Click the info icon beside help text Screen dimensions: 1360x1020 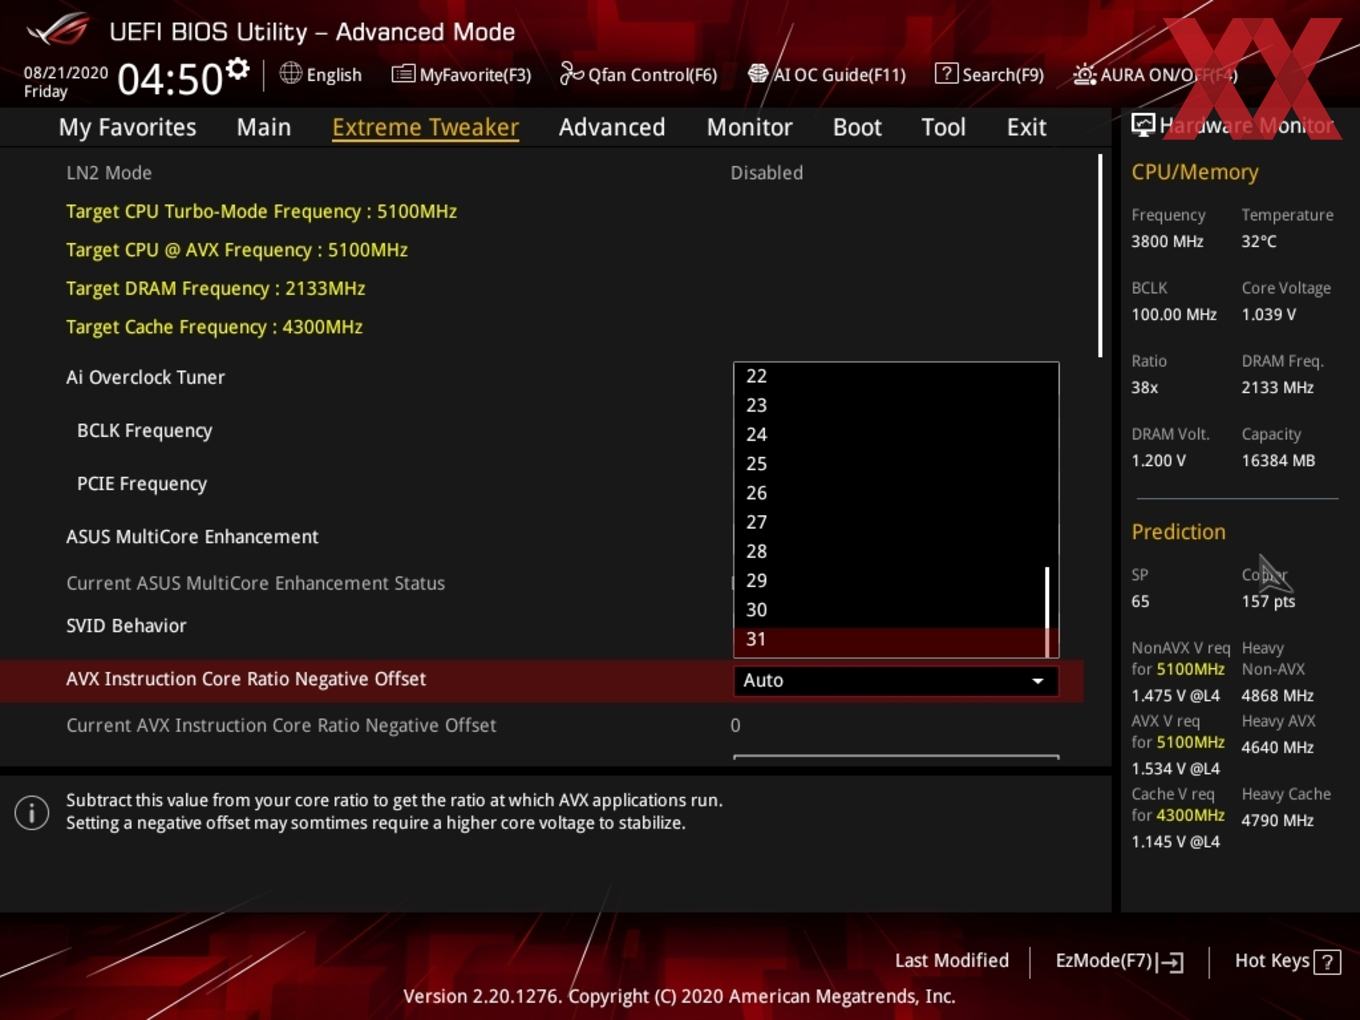(32, 812)
